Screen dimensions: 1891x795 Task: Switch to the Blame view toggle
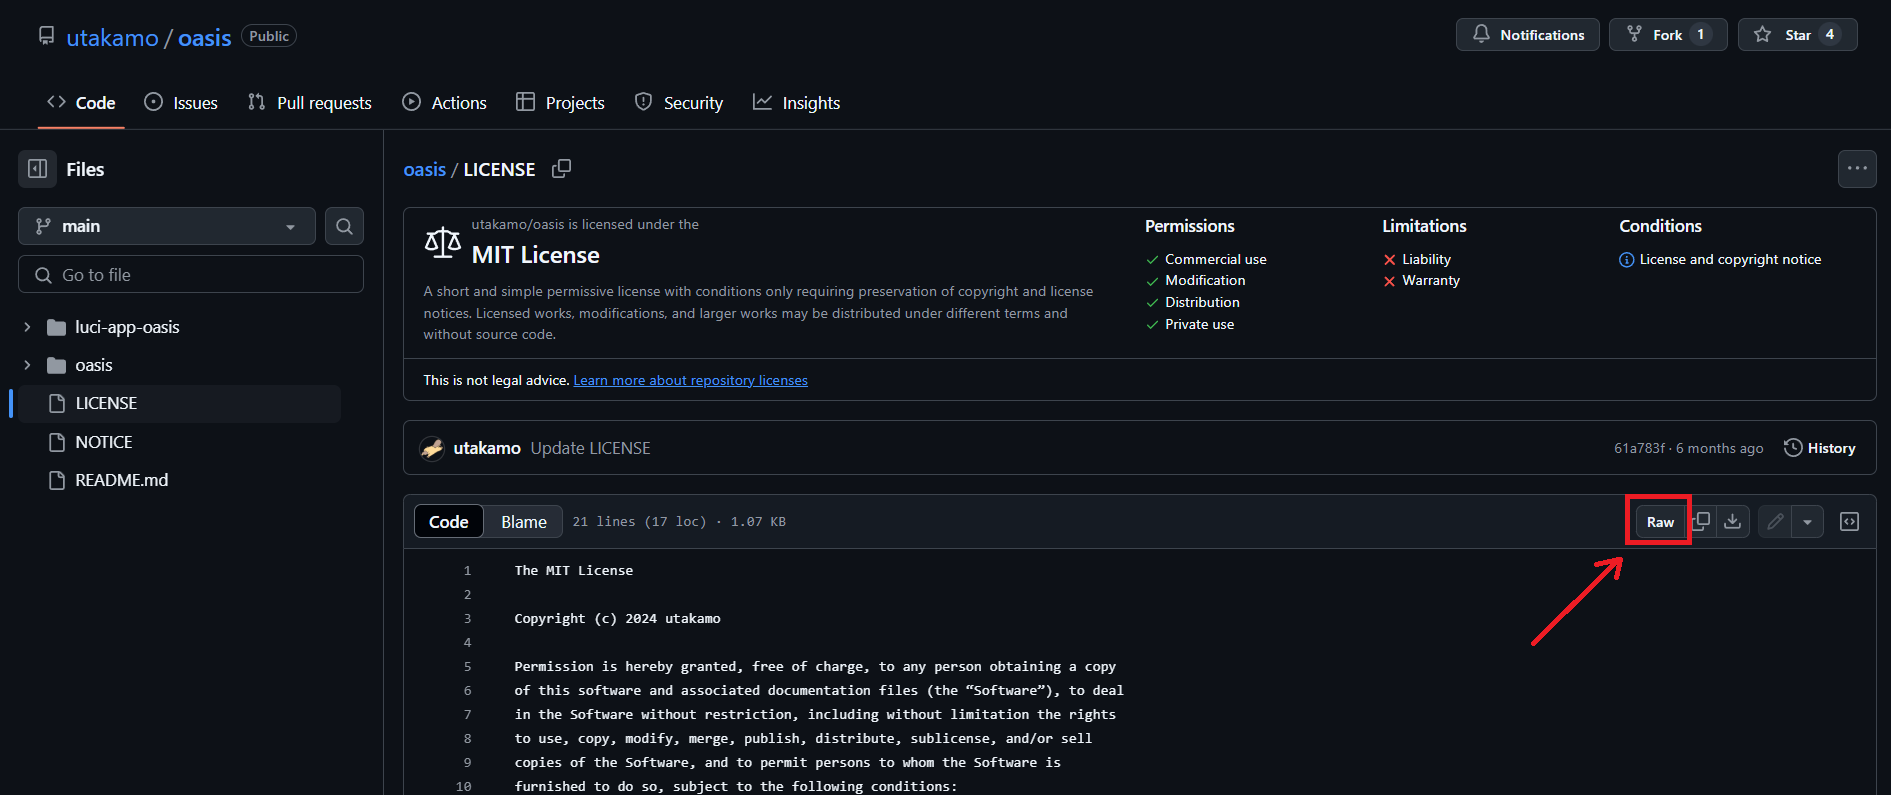click(x=524, y=522)
